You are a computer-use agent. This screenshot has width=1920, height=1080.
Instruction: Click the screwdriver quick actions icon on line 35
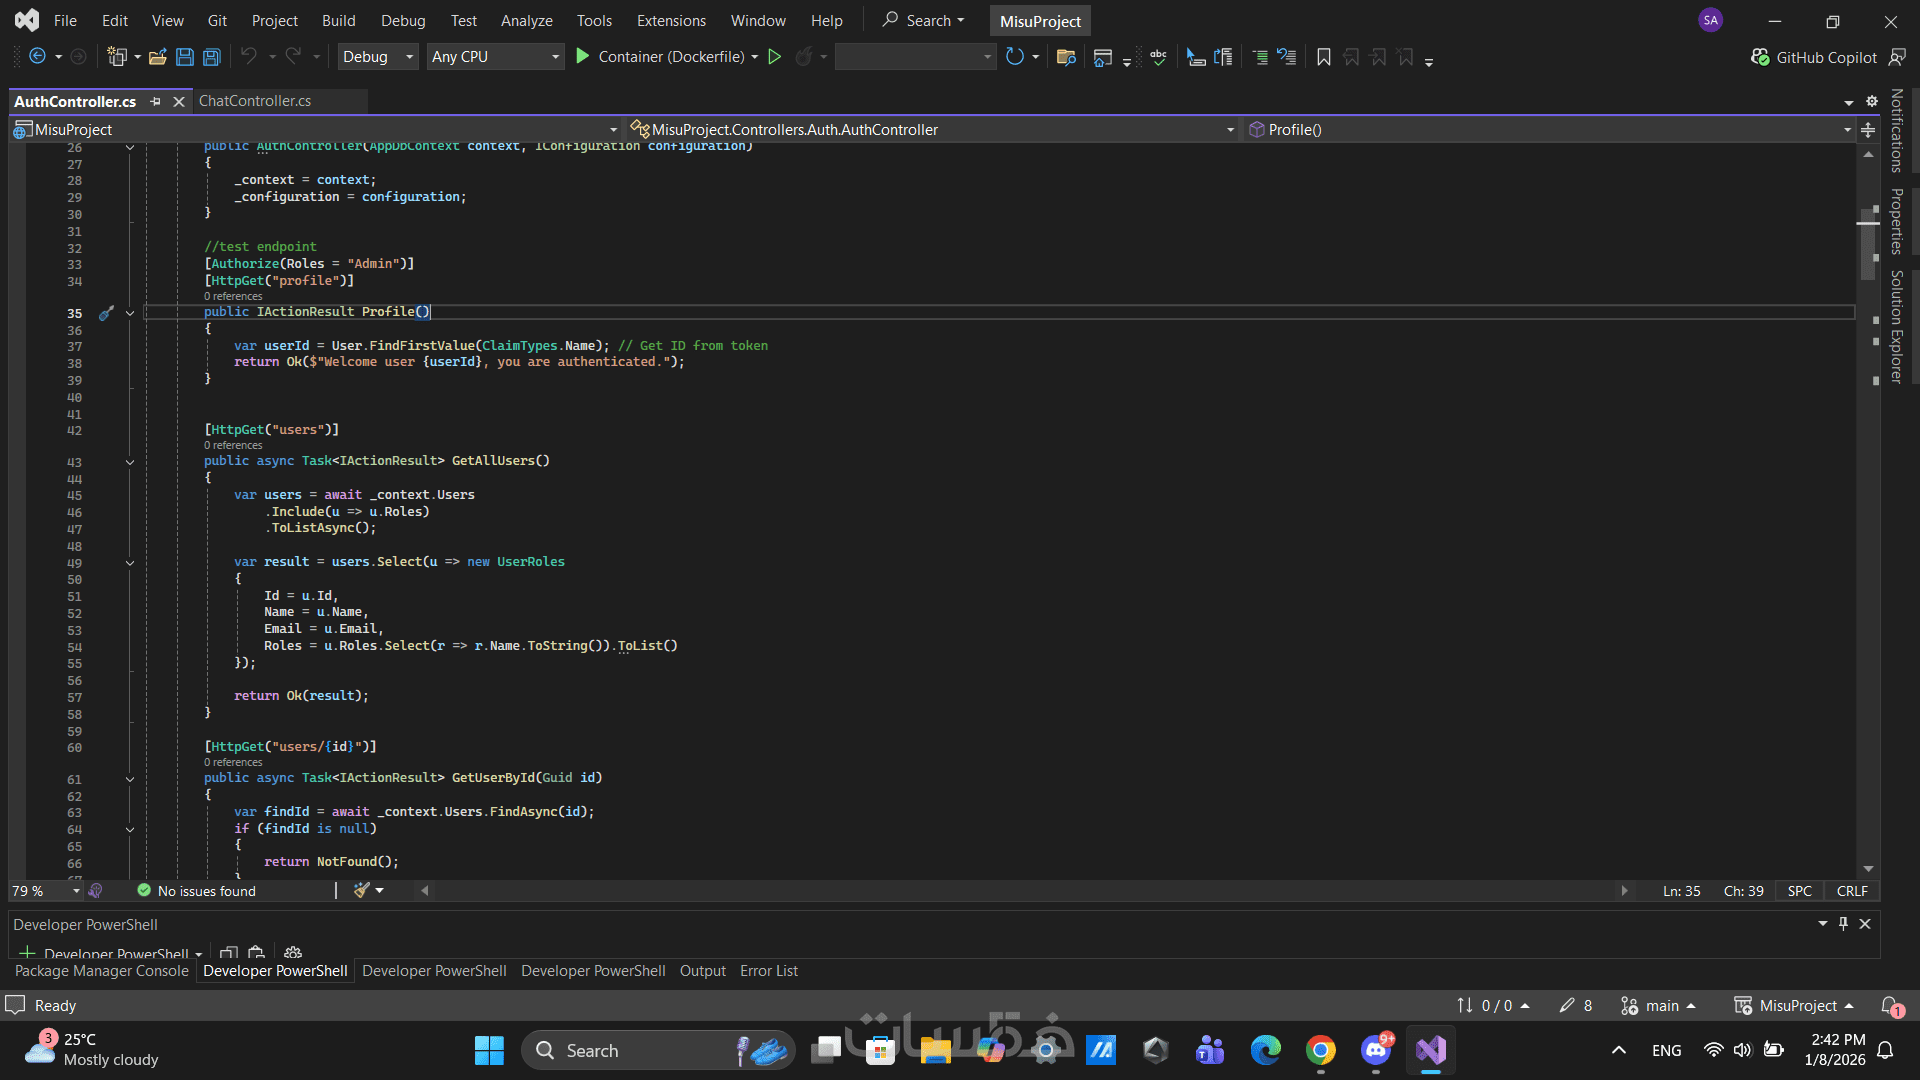coord(106,313)
